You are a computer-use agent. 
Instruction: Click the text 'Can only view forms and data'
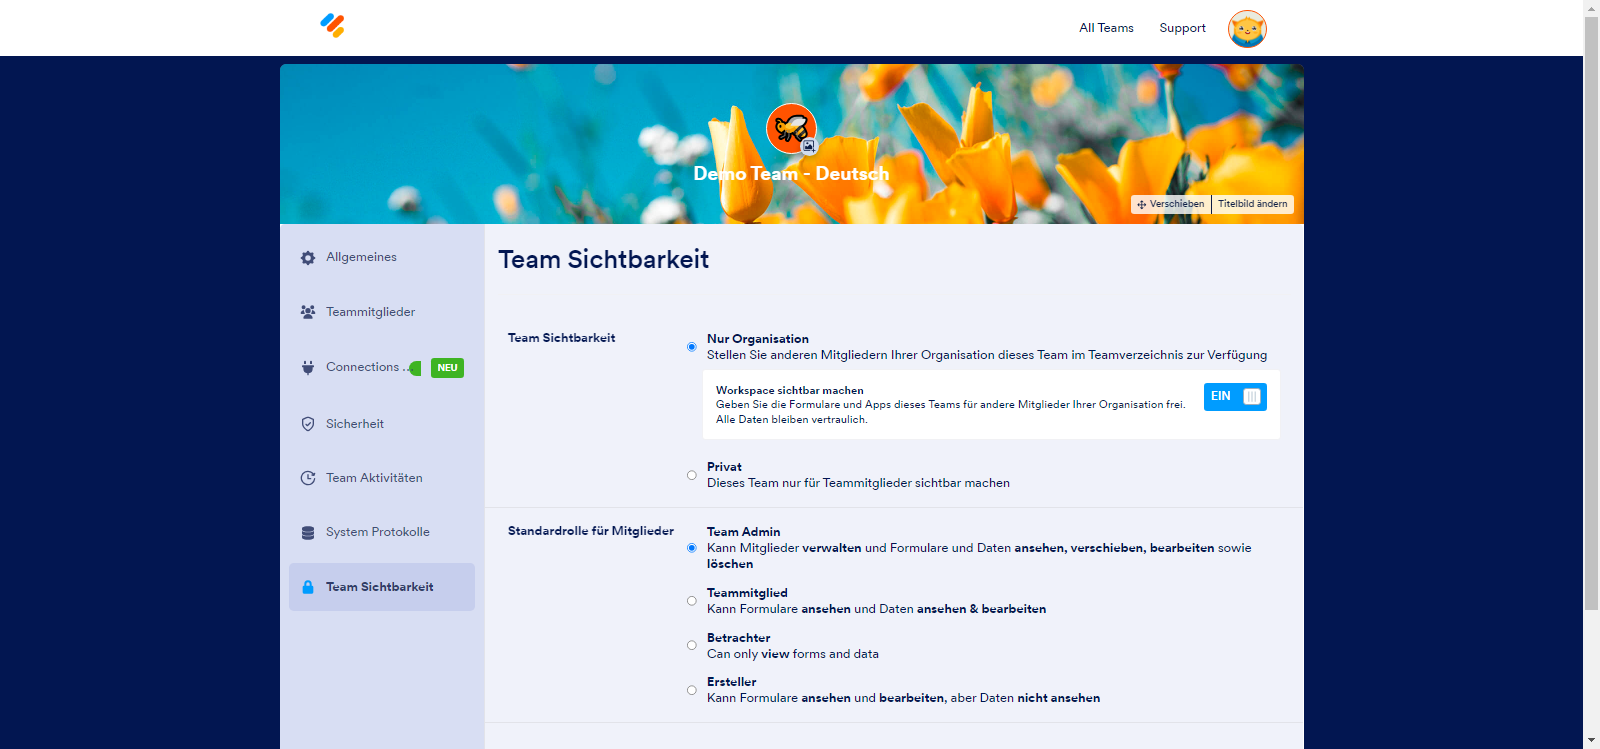coord(793,654)
